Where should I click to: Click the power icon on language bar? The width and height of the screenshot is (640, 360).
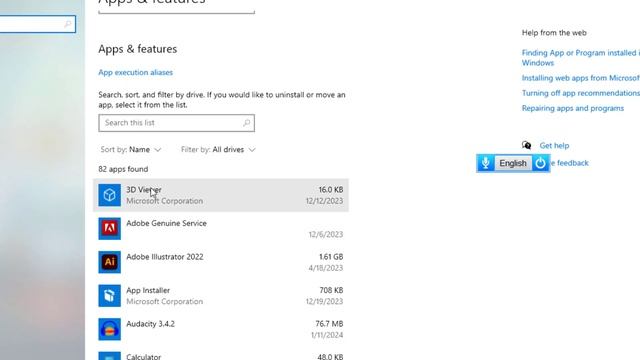[540, 163]
